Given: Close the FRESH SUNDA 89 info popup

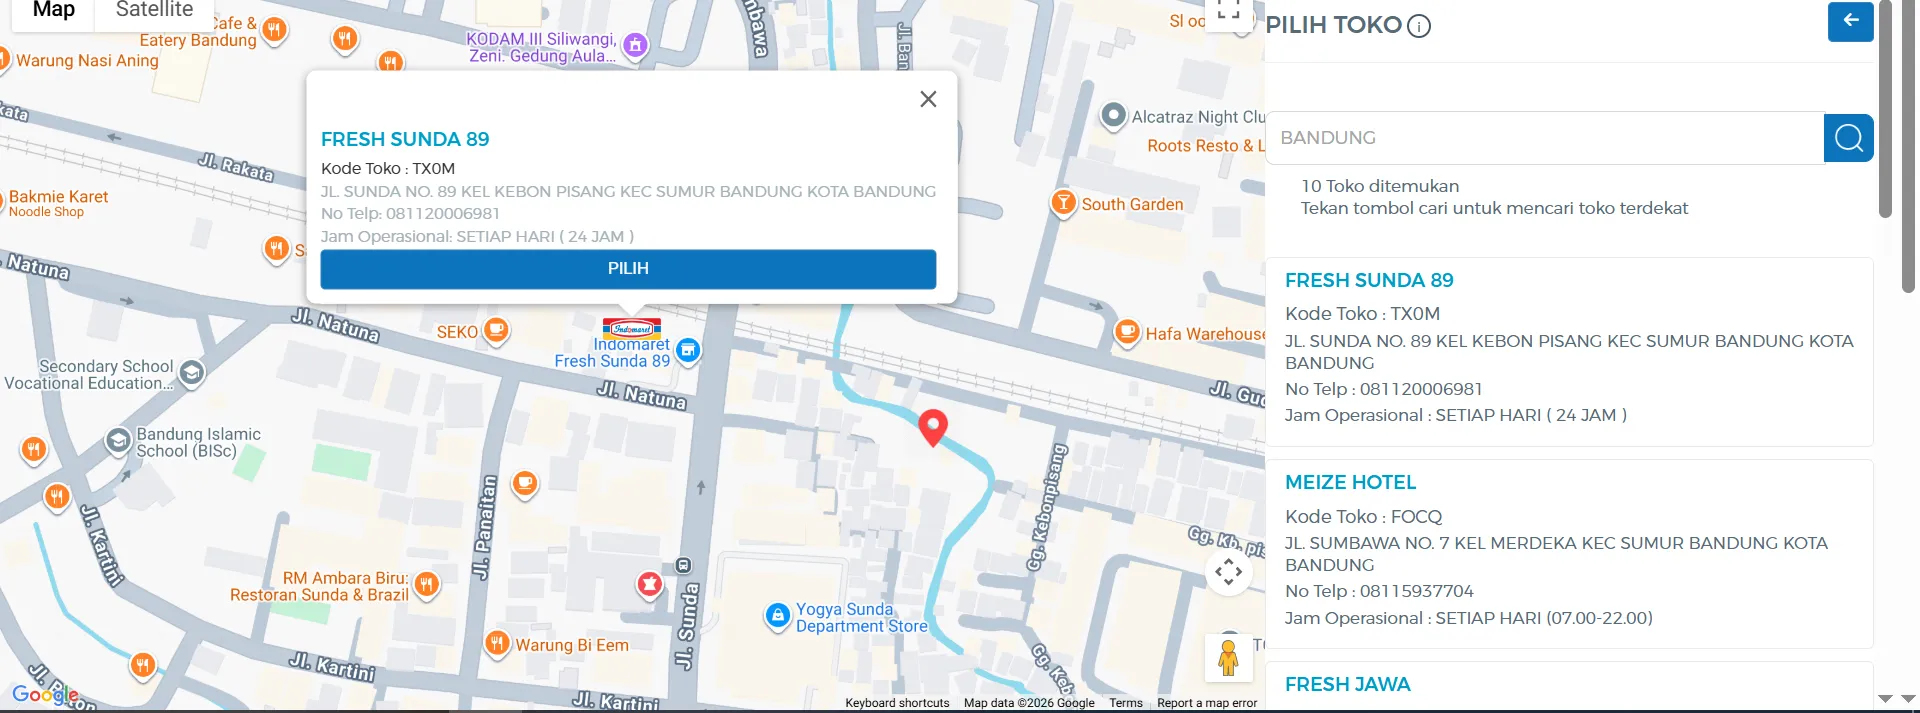Looking at the screenshot, I should (x=928, y=99).
